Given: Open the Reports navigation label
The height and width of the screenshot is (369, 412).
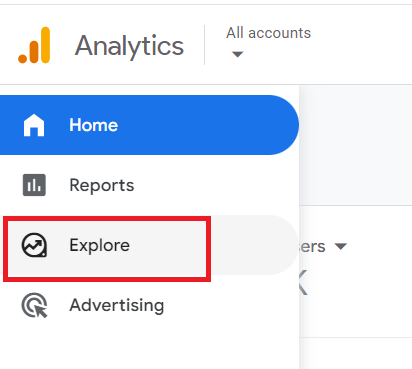Looking at the screenshot, I should [102, 185].
